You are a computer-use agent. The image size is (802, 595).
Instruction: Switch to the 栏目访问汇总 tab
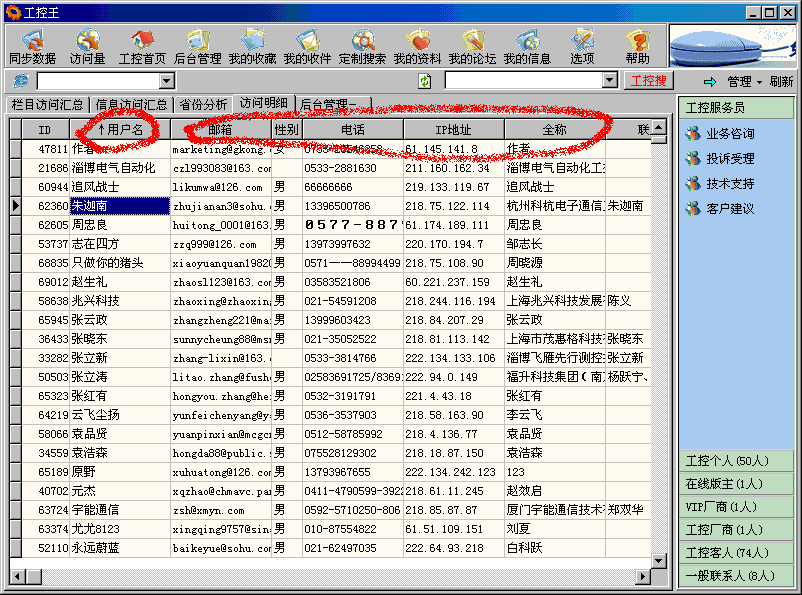coord(47,104)
